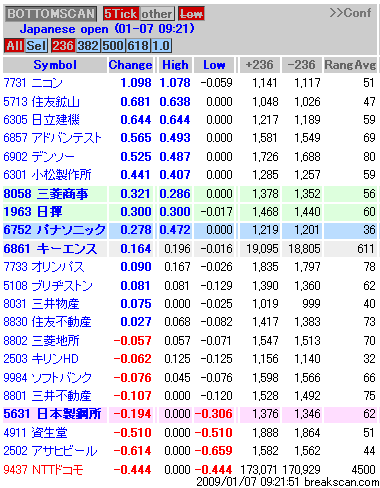Click -236 value 999 for 三井物産
This screenshot has height=488, width=380.
point(311,304)
